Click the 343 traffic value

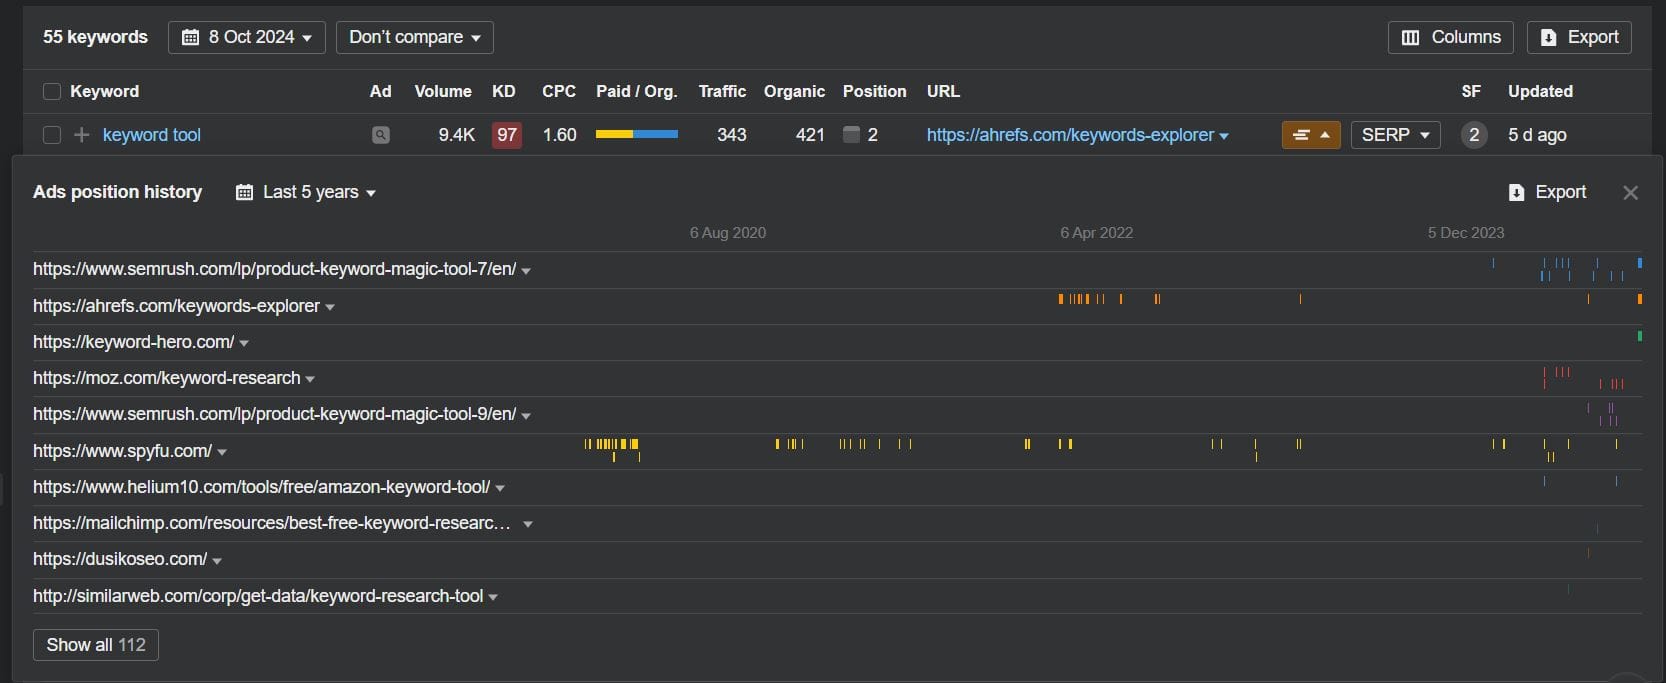click(732, 135)
